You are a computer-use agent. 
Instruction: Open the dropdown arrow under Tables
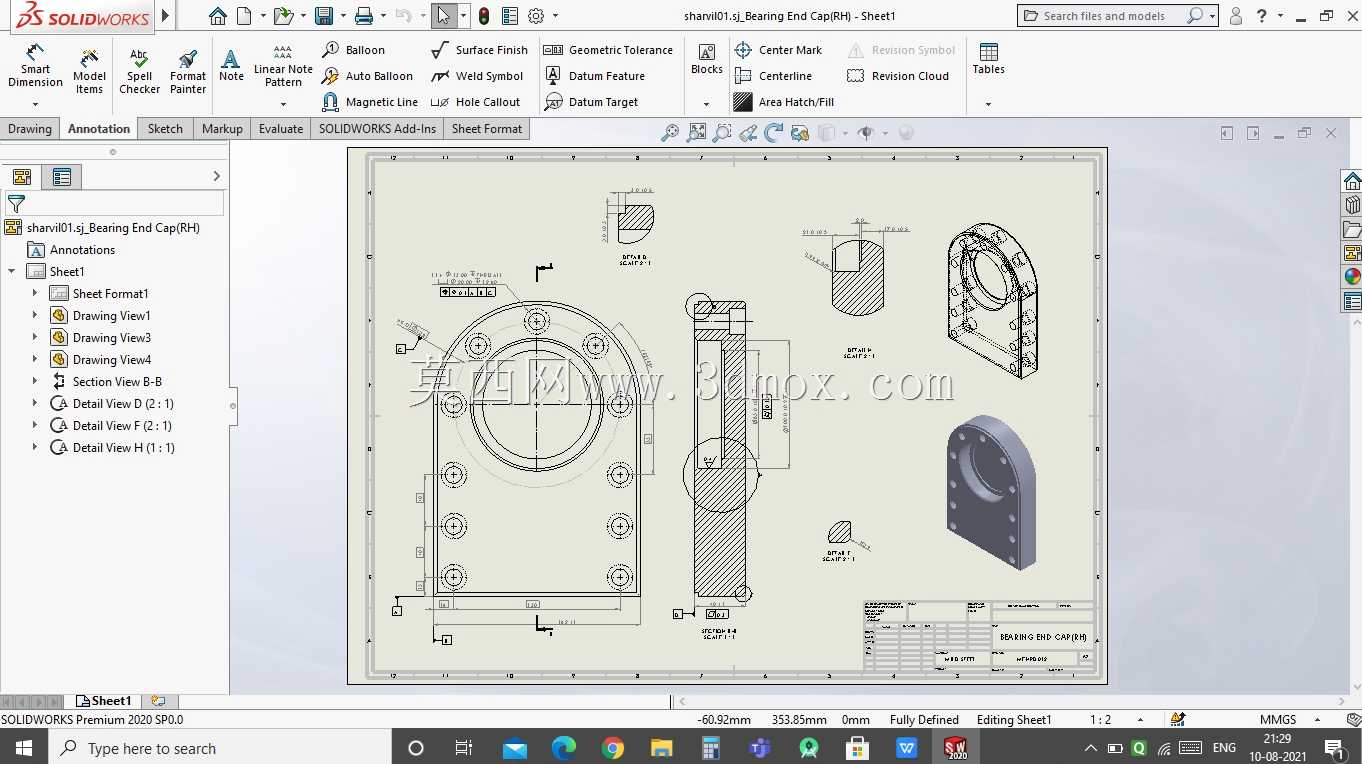coord(988,104)
